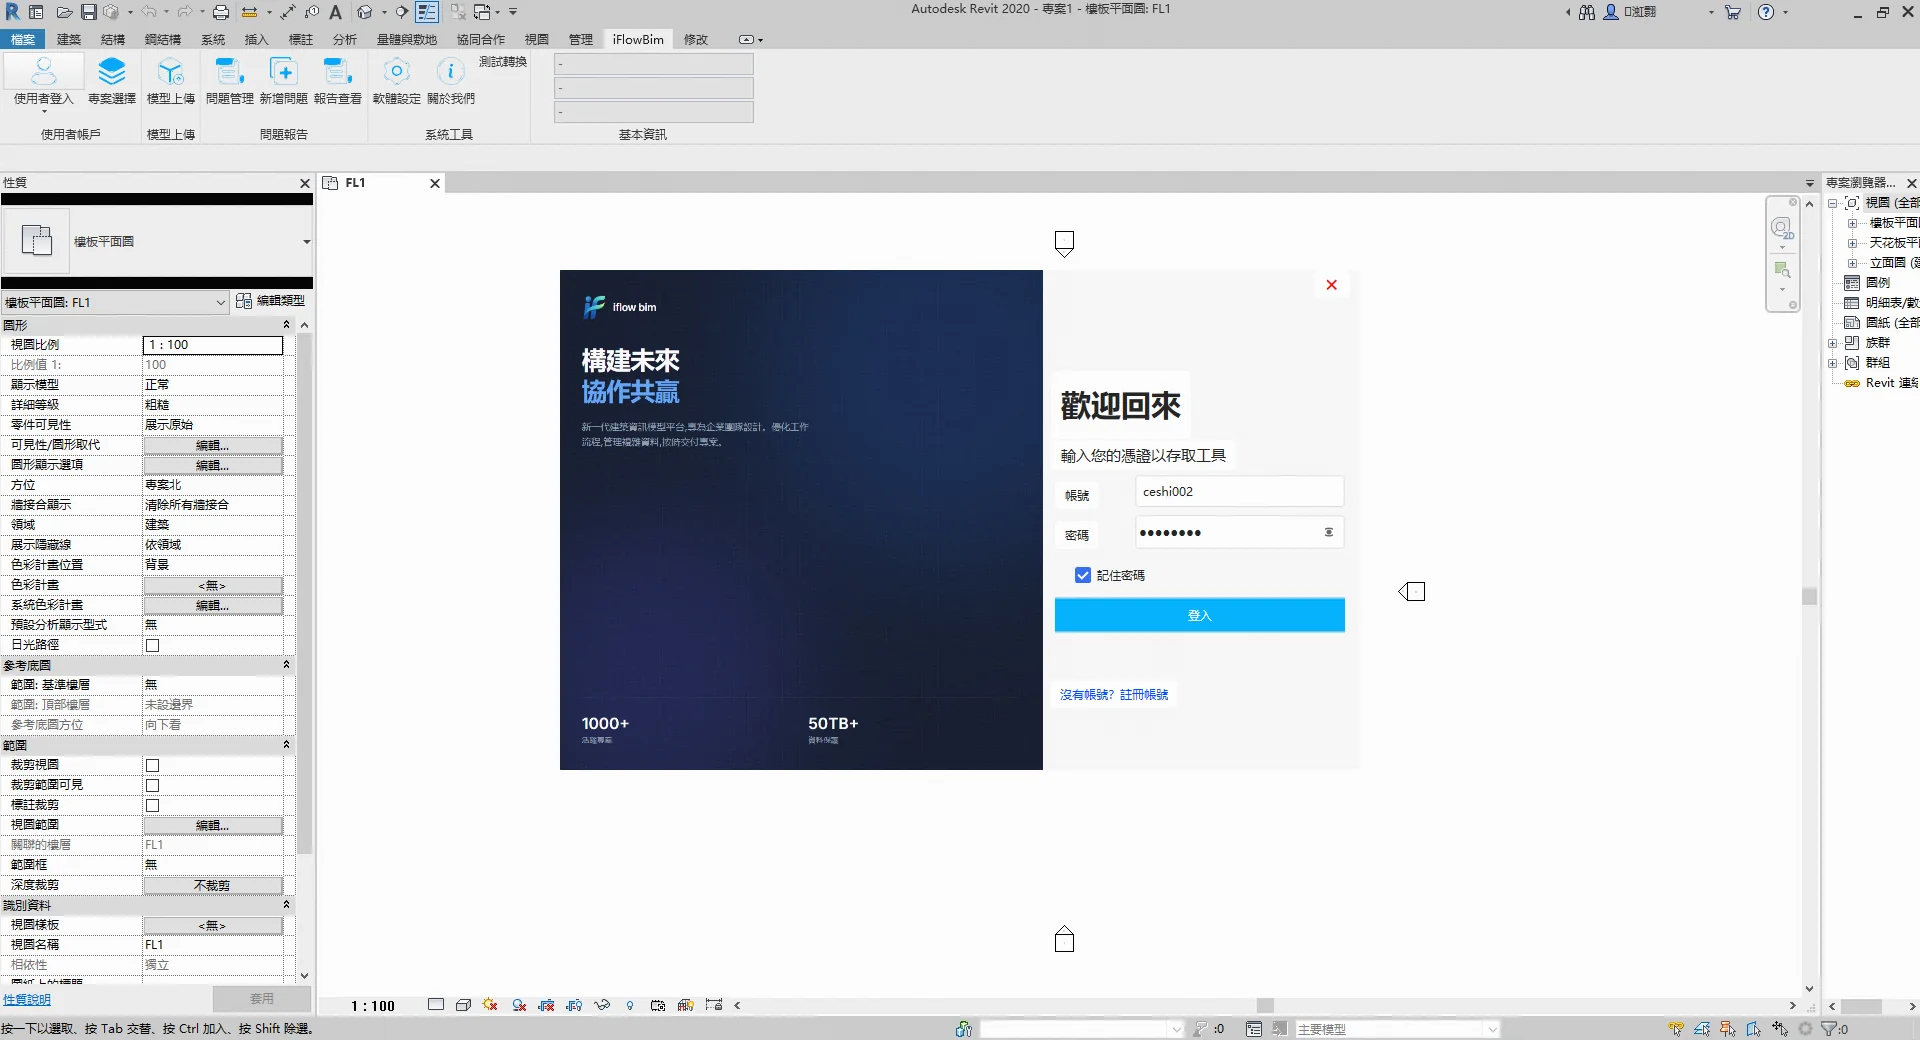Open the 主要模型 design option dropdown
This screenshot has width=1920, height=1040.
(1398, 1029)
